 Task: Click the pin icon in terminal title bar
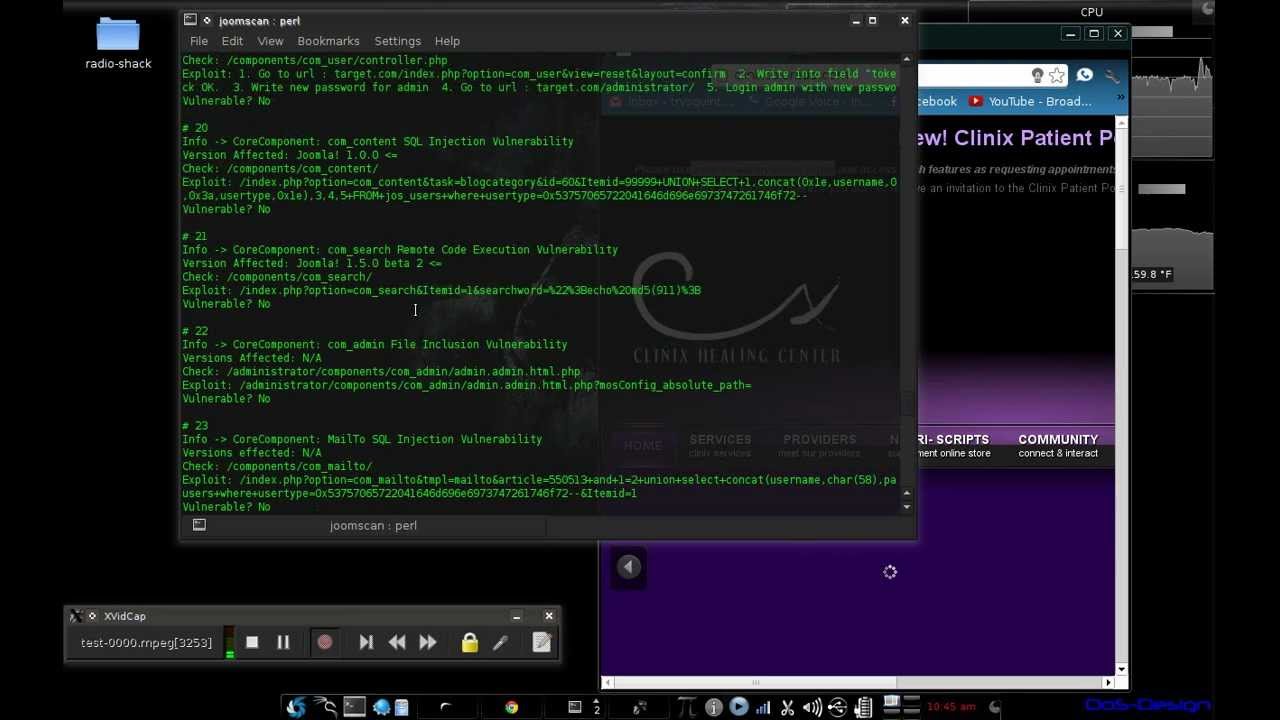(207, 20)
